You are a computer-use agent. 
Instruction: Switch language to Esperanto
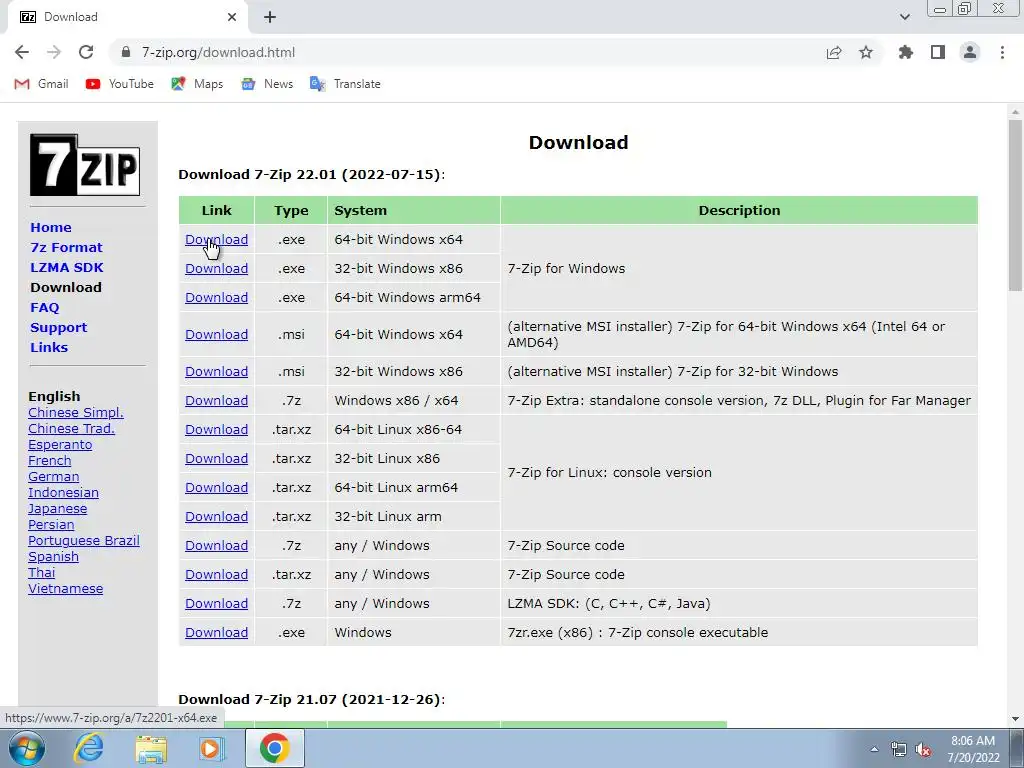tap(60, 445)
